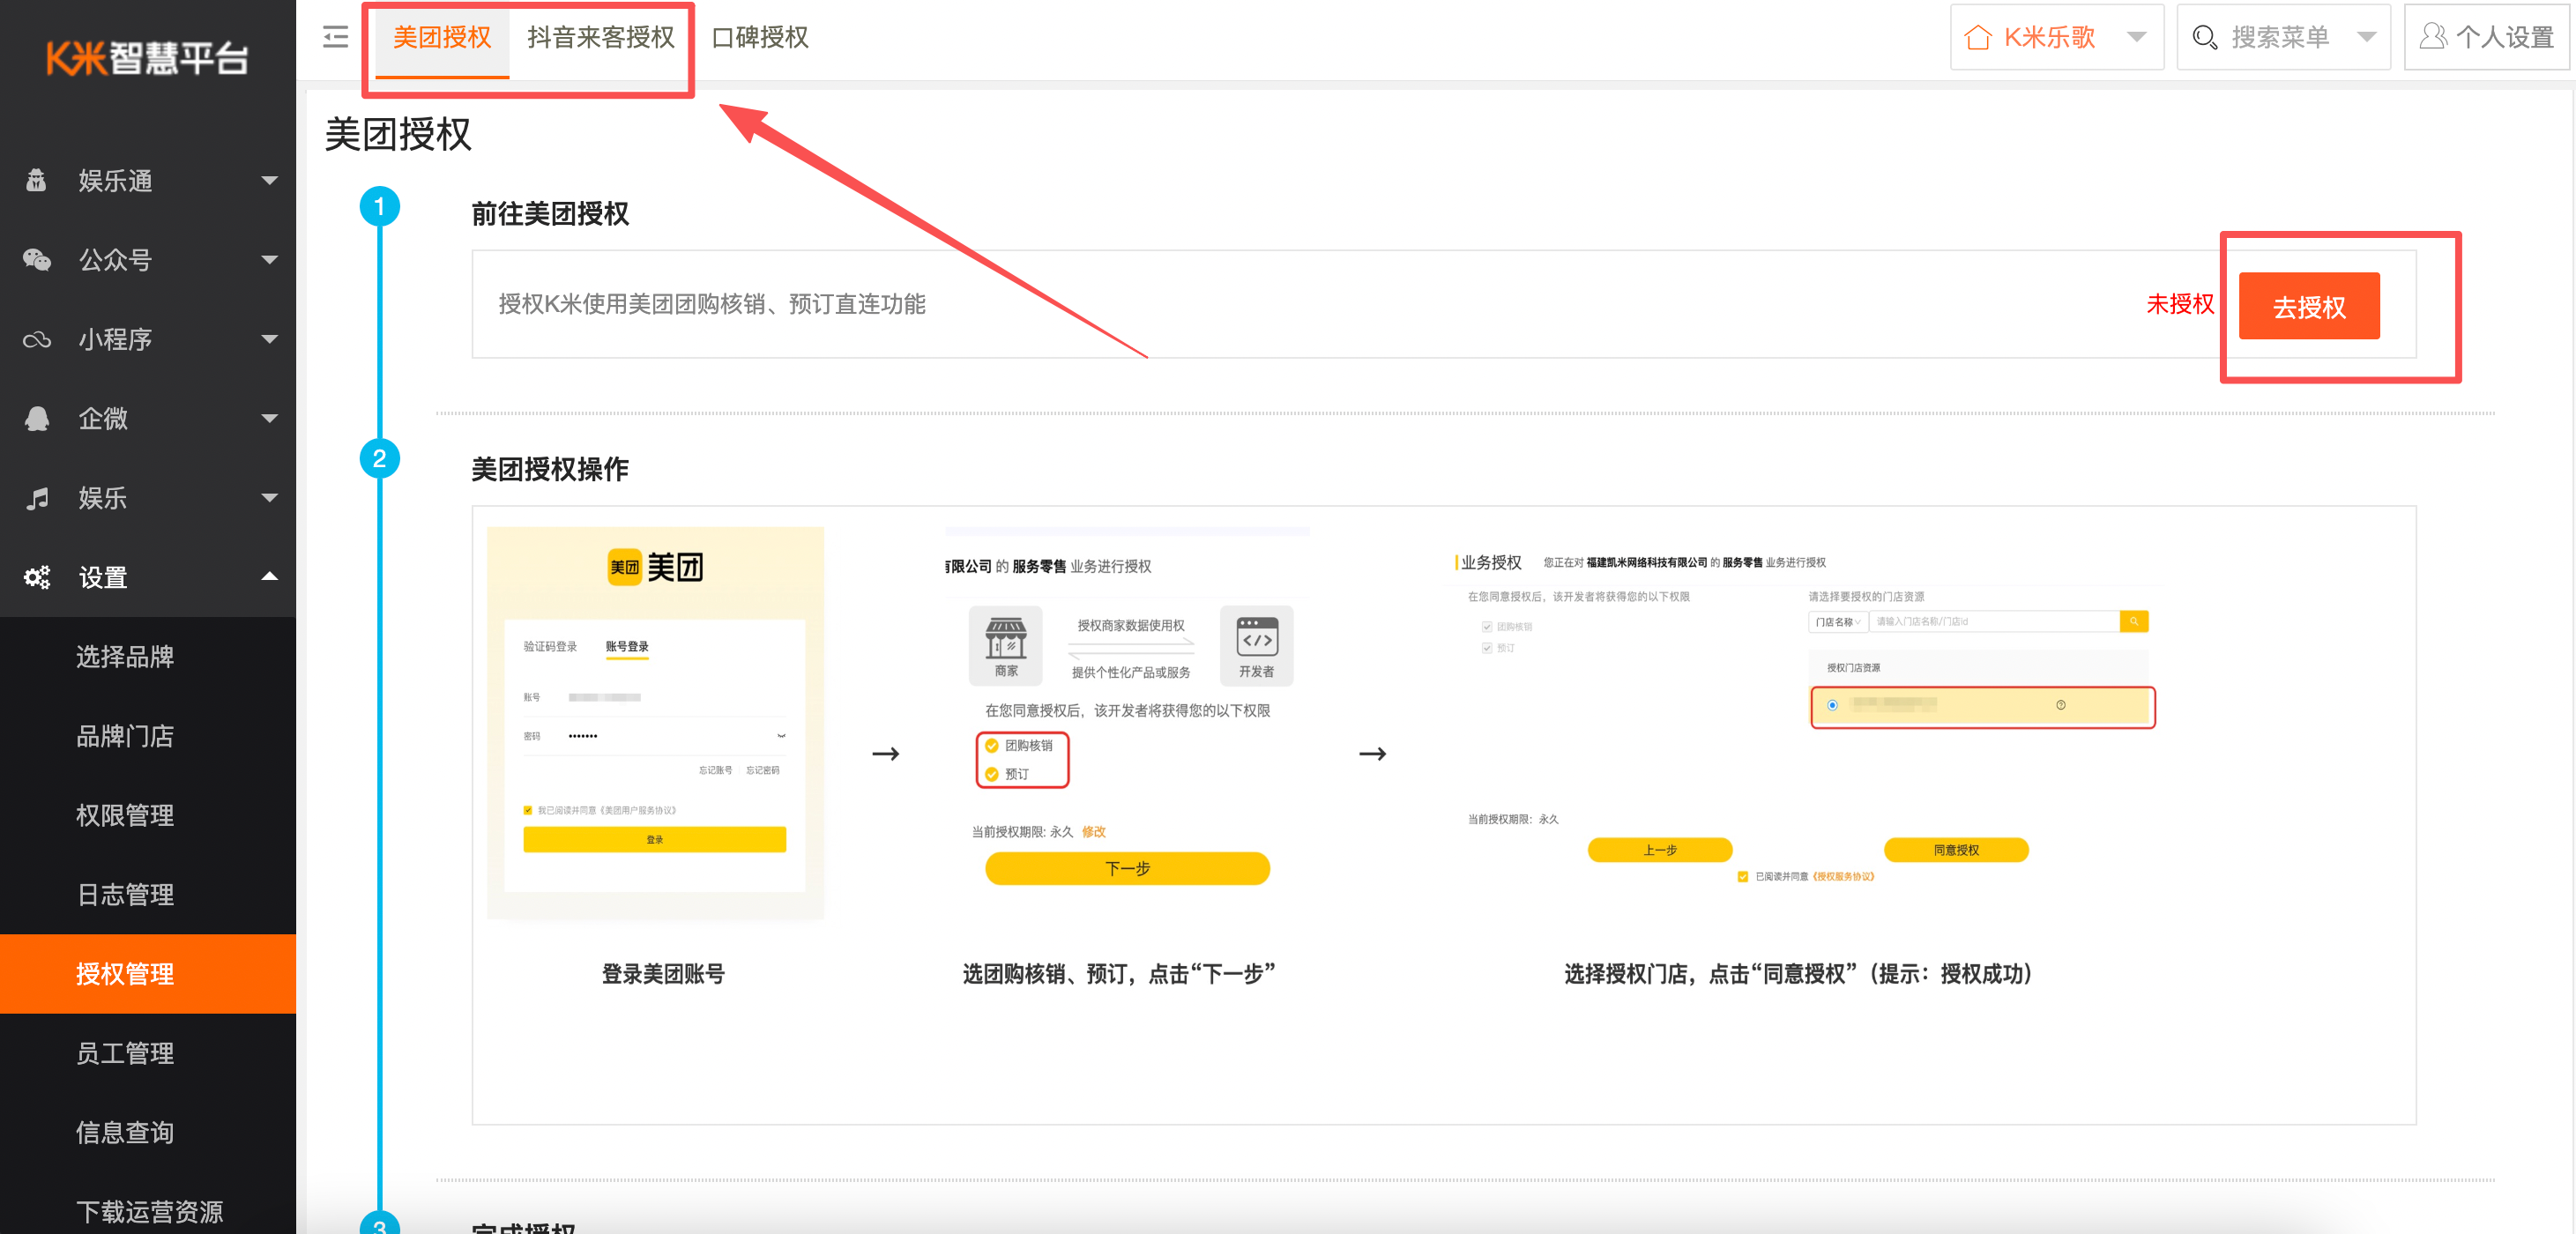Expand the 公众号 menu arrow
The width and height of the screenshot is (2576, 1234).
(269, 260)
